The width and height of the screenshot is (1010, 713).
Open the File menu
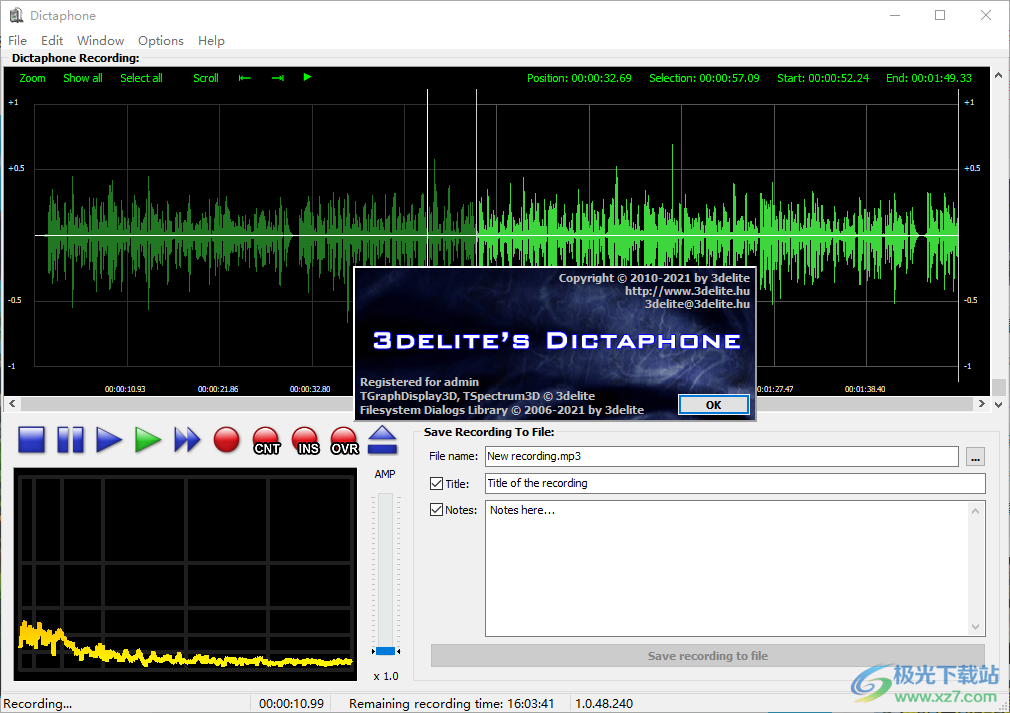(17, 41)
